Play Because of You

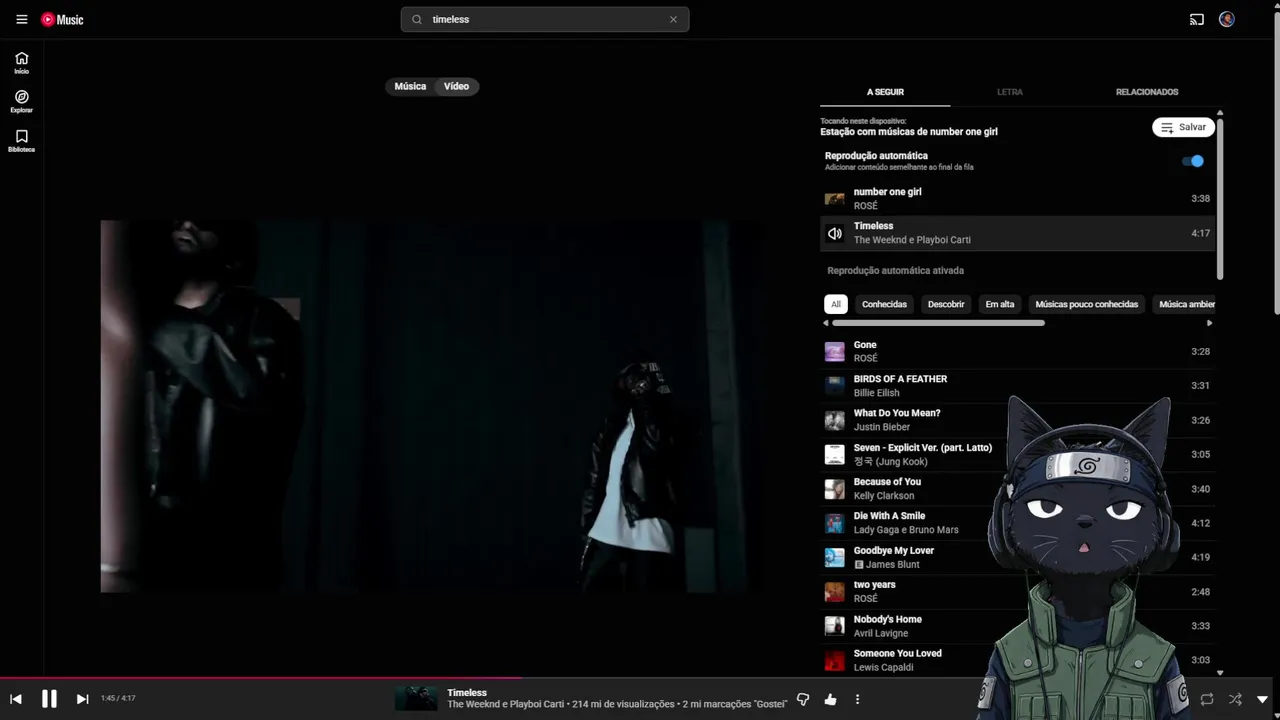[1017, 489]
